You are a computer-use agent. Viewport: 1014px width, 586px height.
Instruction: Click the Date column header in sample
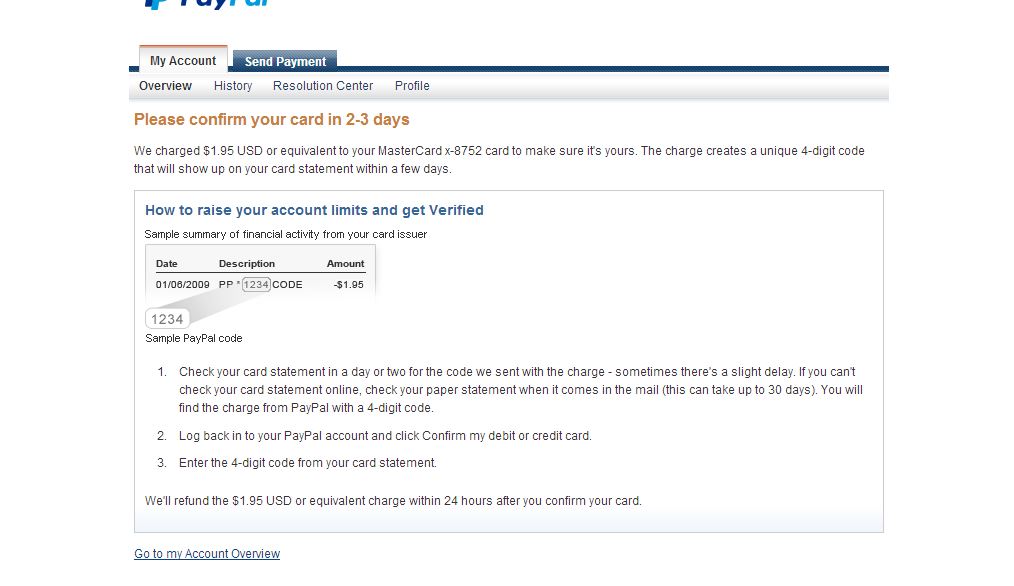coord(167,264)
